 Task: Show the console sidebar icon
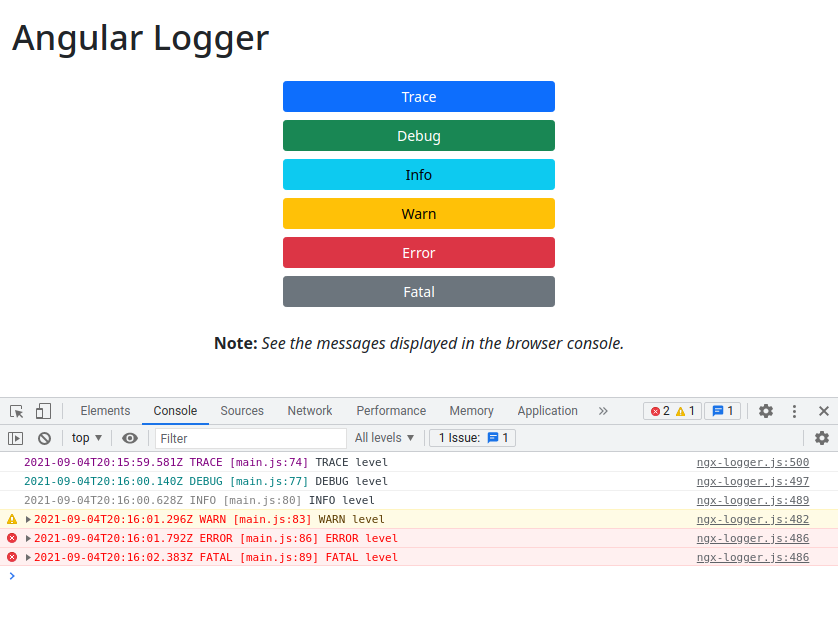pos(15,438)
